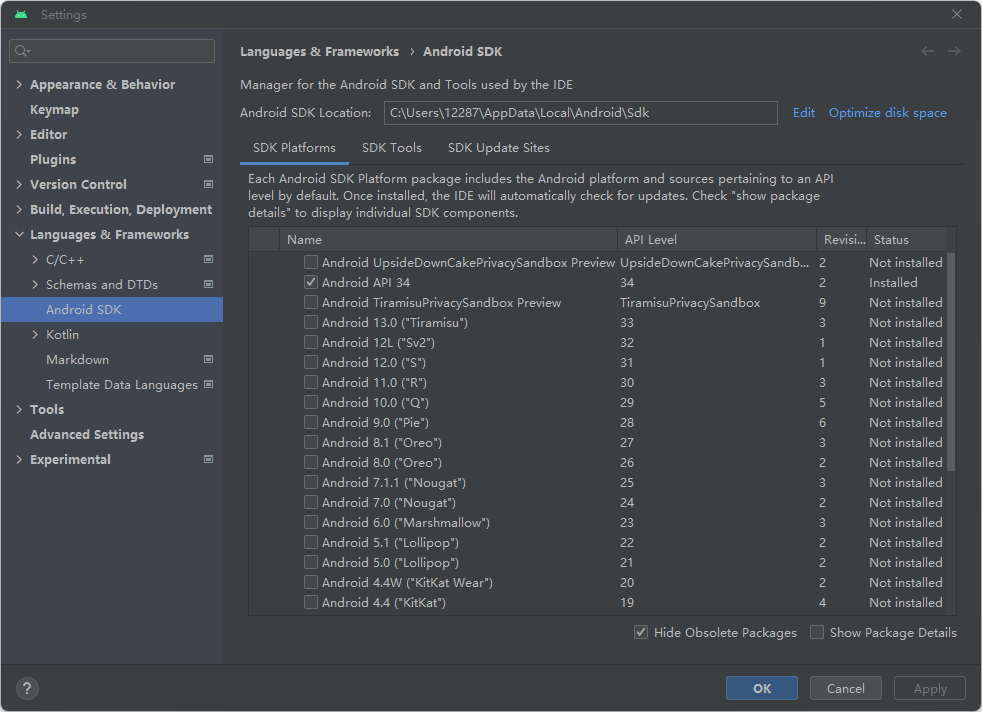Confirm with the OK button
Viewport: 982px width, 712px height.
(762, 689)
